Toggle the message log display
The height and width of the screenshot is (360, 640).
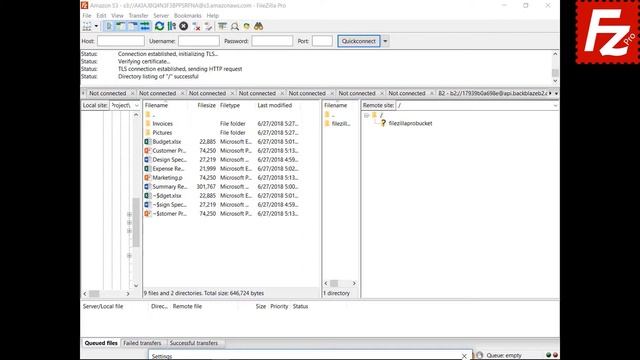pos(109,27)
